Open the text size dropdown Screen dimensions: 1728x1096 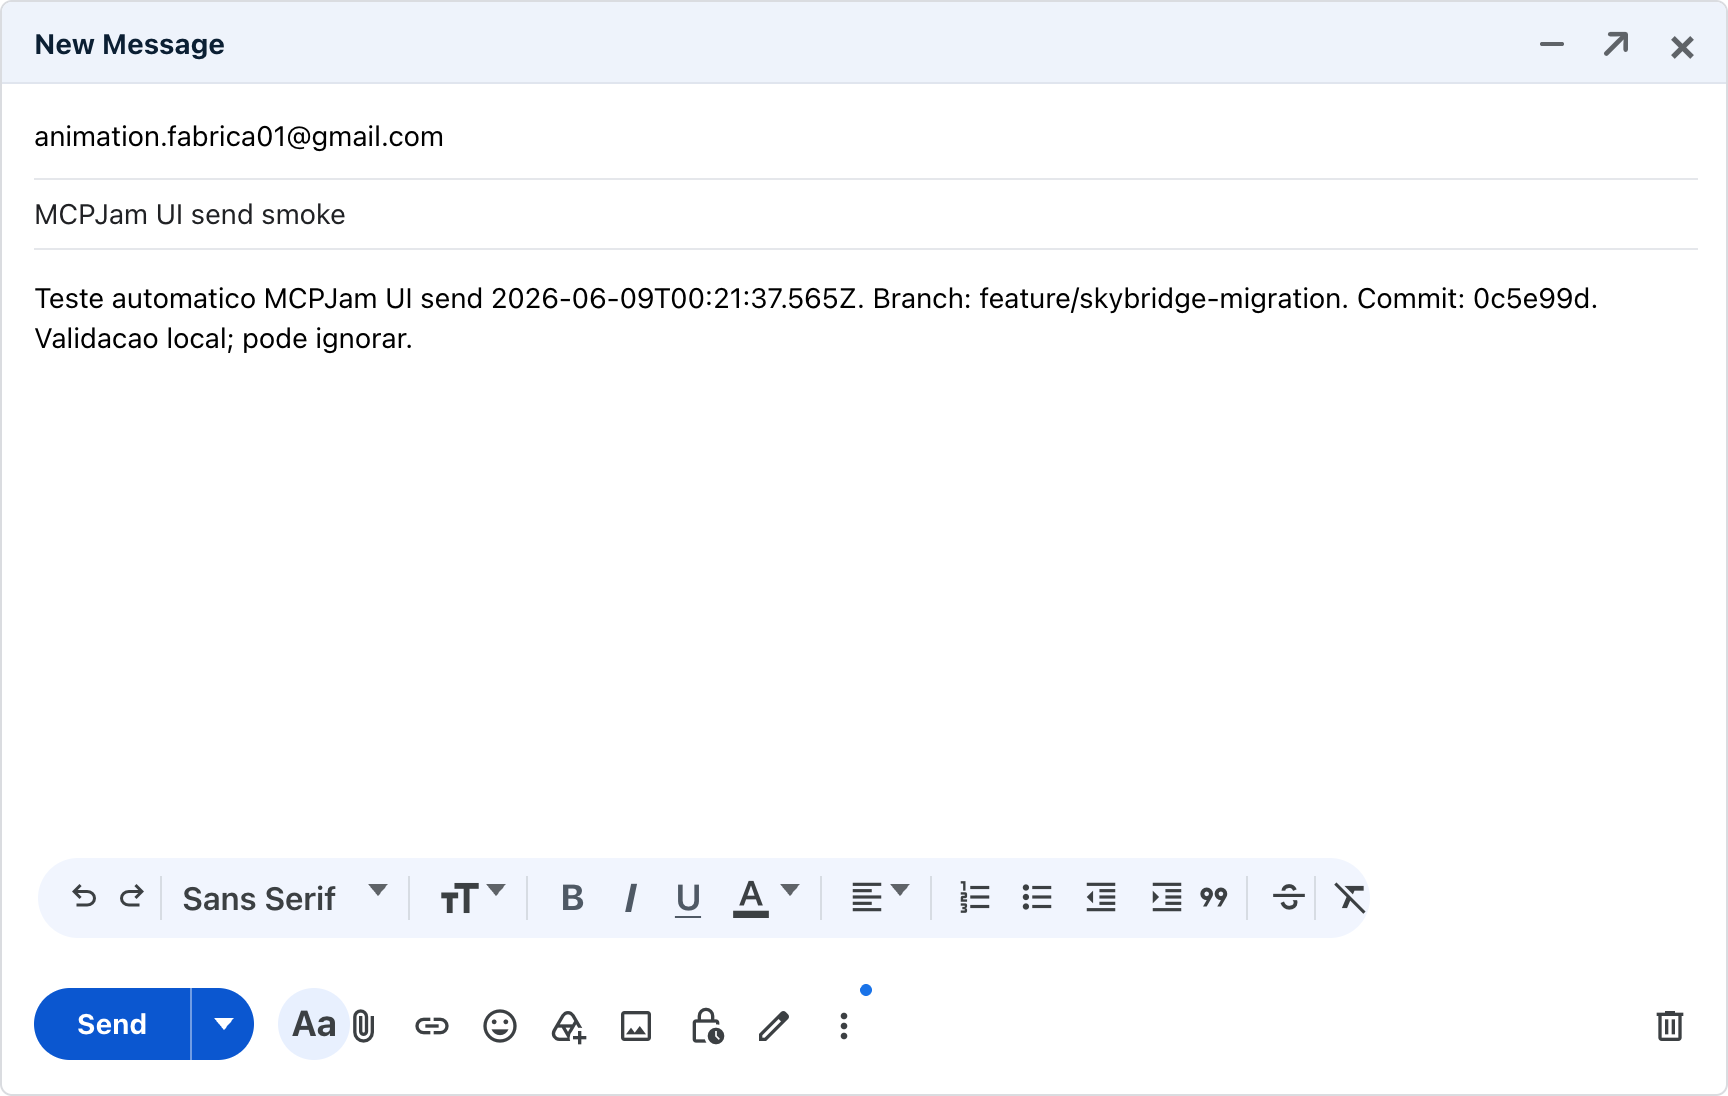pos(472,898)
